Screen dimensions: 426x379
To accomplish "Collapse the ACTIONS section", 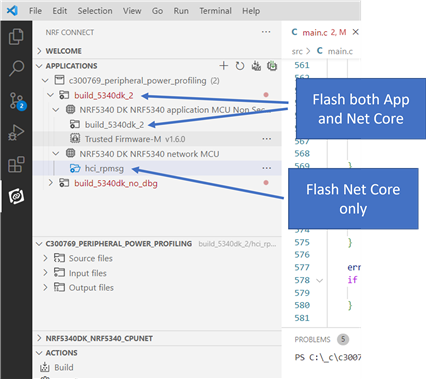I will click(39, 353).
